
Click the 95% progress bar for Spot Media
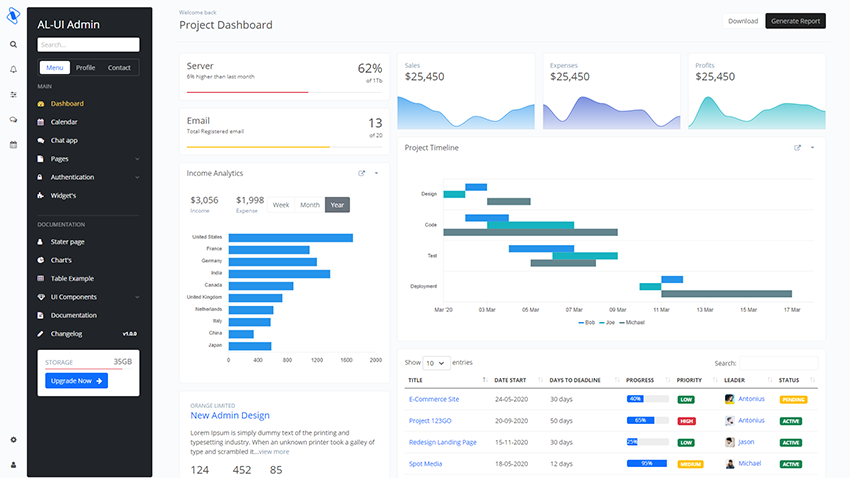(x=646, y=464)
